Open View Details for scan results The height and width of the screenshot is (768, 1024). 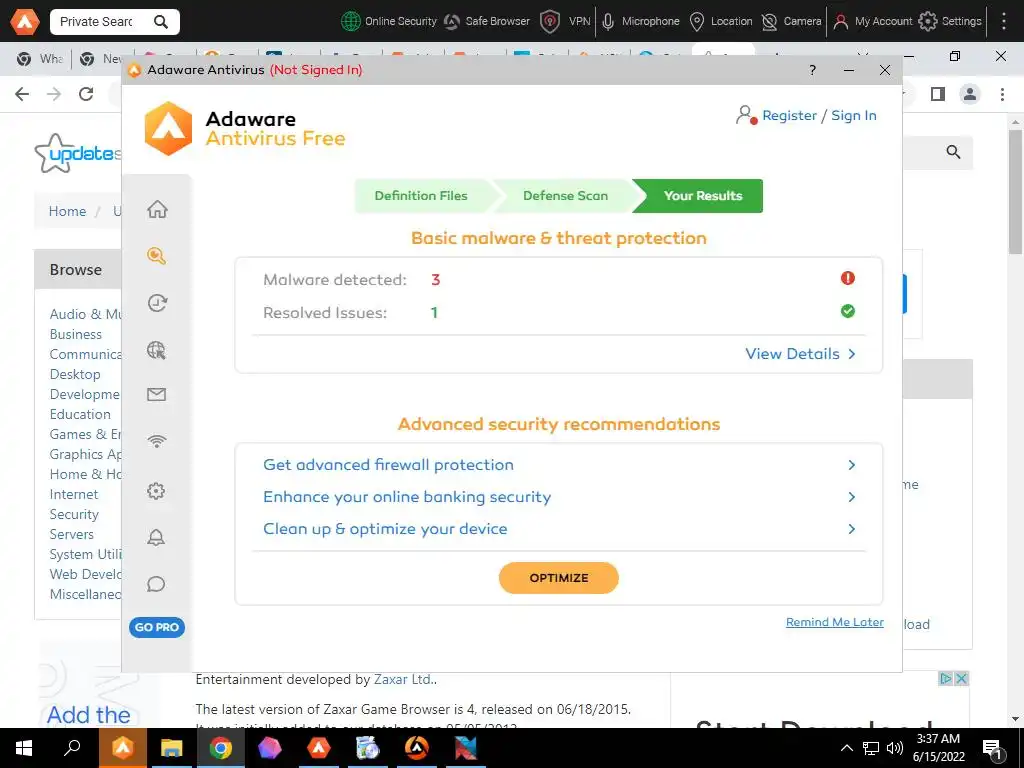tap(801, 354)
